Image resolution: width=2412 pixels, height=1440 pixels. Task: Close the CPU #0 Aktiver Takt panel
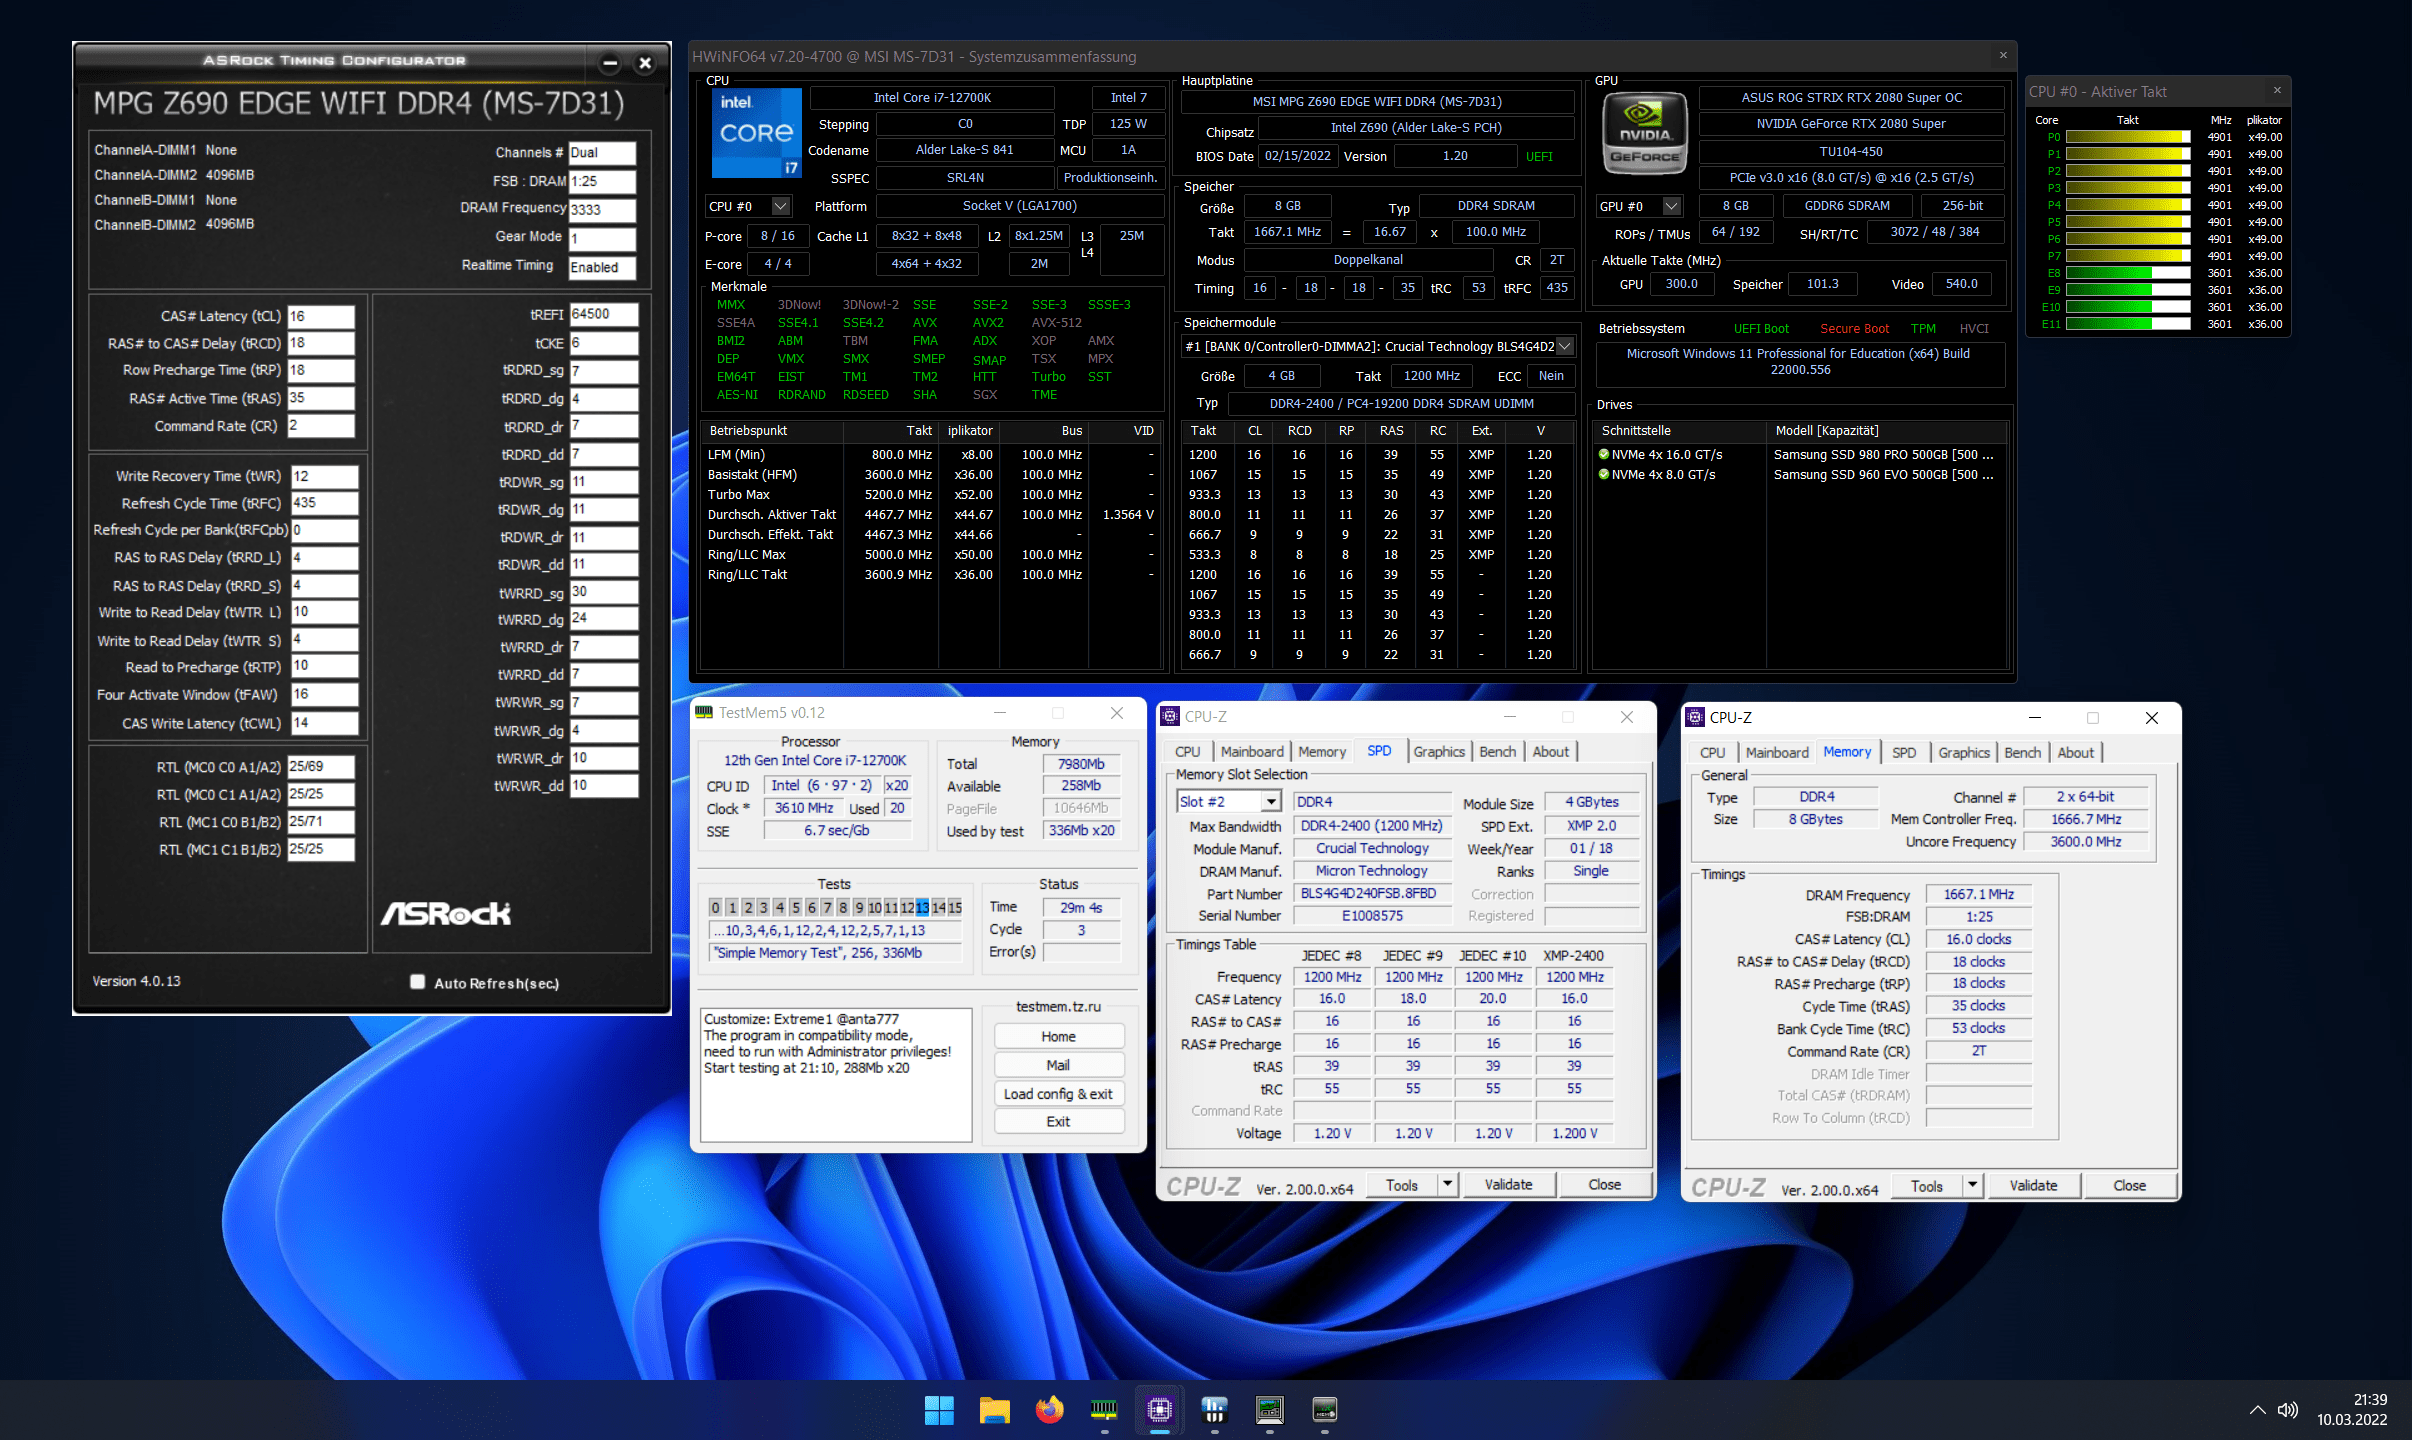(2277, 91)
